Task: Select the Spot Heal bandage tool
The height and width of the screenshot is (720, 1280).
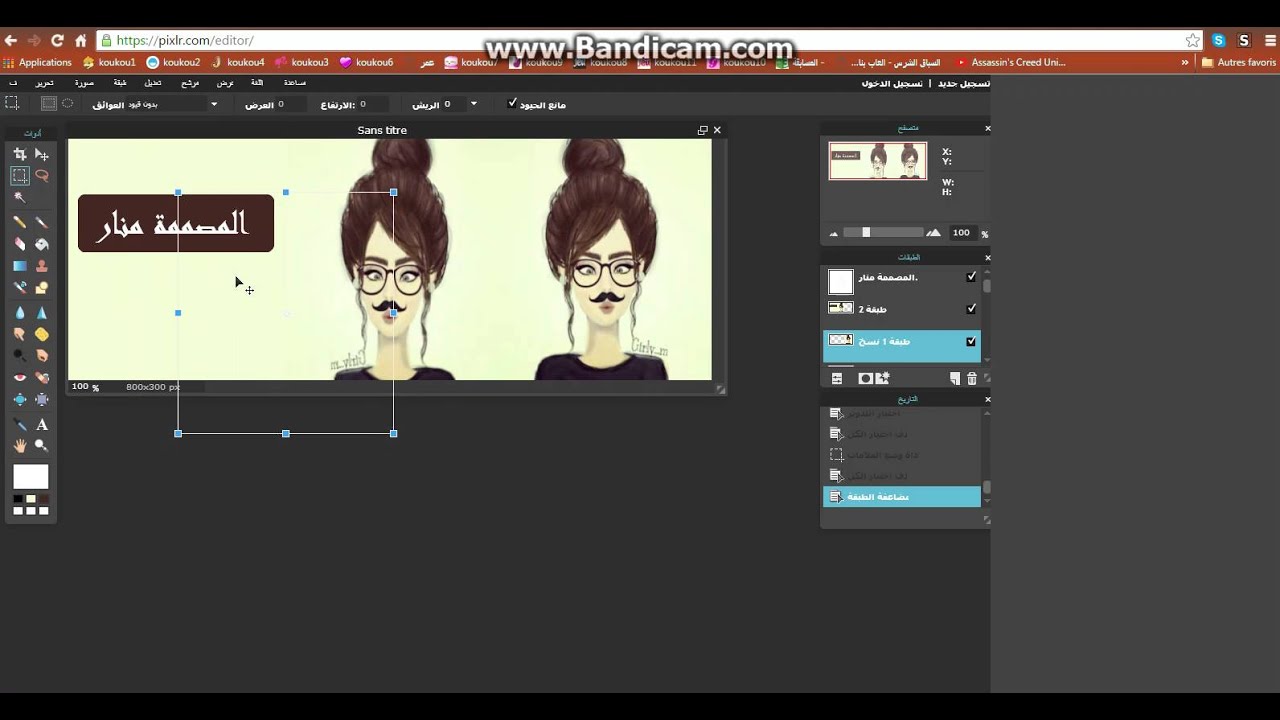Action: coord(42,378)
